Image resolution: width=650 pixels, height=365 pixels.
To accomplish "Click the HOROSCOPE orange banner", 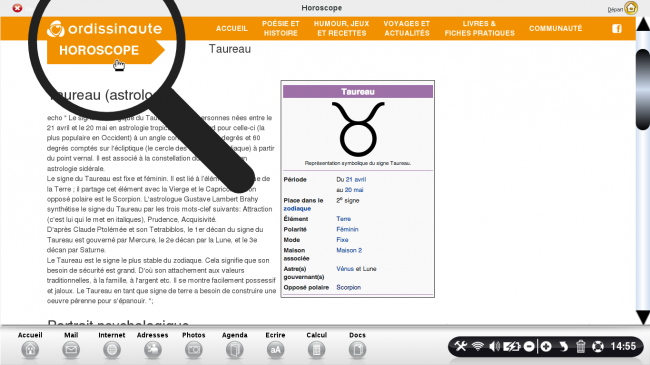I will [x=106, y=51].
